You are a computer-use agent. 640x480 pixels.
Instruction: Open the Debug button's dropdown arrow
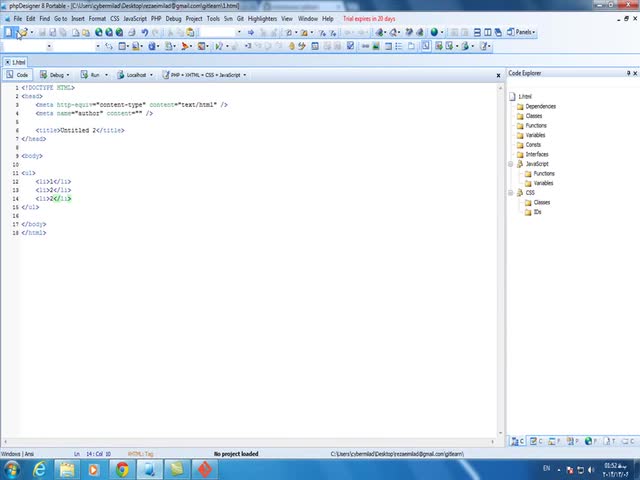68,75
